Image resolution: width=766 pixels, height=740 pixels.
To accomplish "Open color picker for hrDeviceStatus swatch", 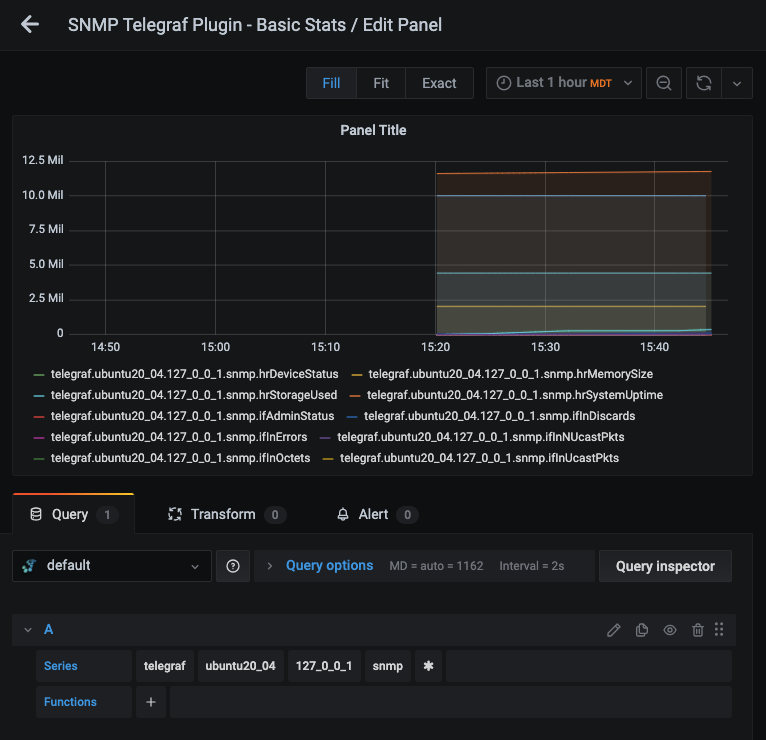I will [39, 375].
